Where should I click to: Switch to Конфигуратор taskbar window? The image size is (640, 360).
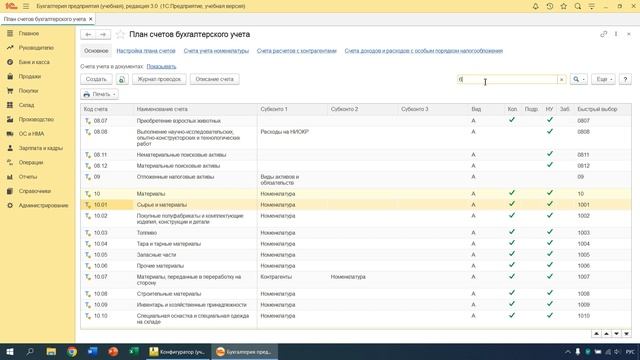[177, 351]
